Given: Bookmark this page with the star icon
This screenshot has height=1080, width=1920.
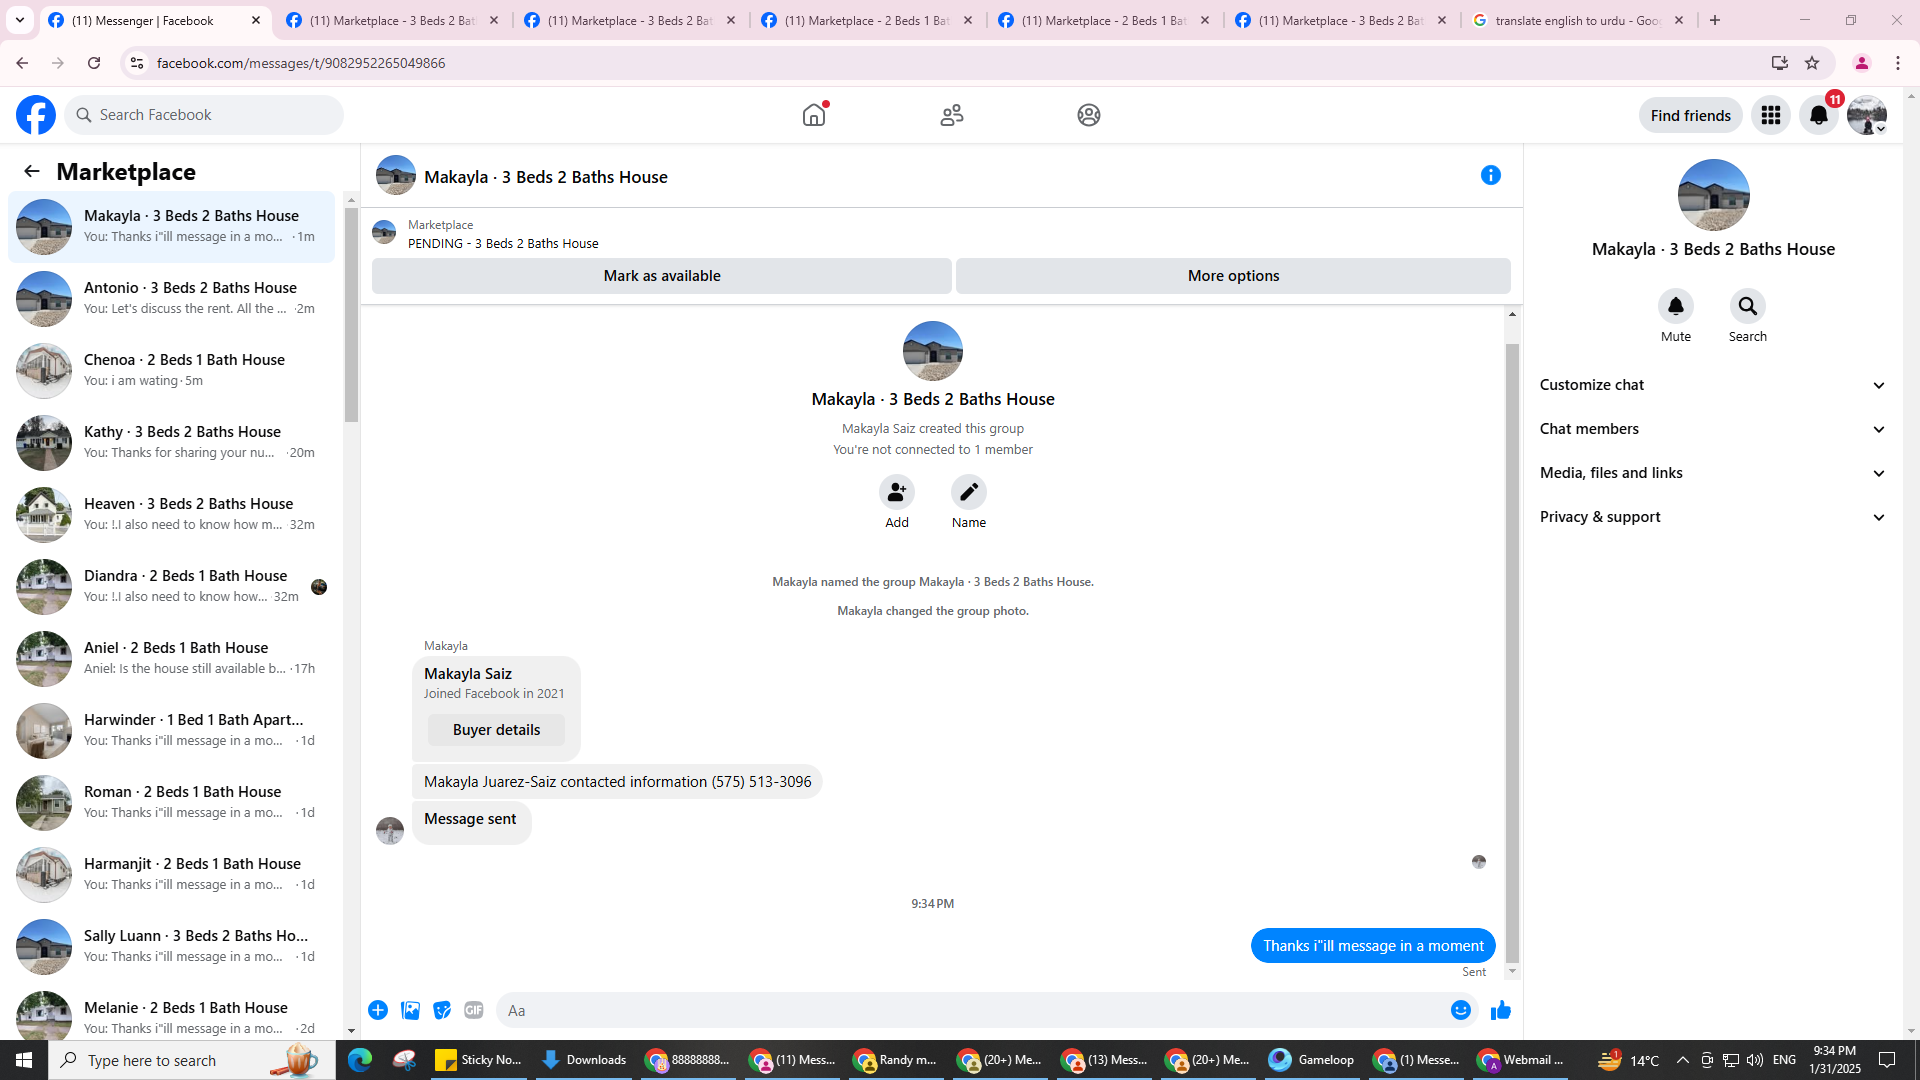Looking at the screenshot, I should 1812,63.
